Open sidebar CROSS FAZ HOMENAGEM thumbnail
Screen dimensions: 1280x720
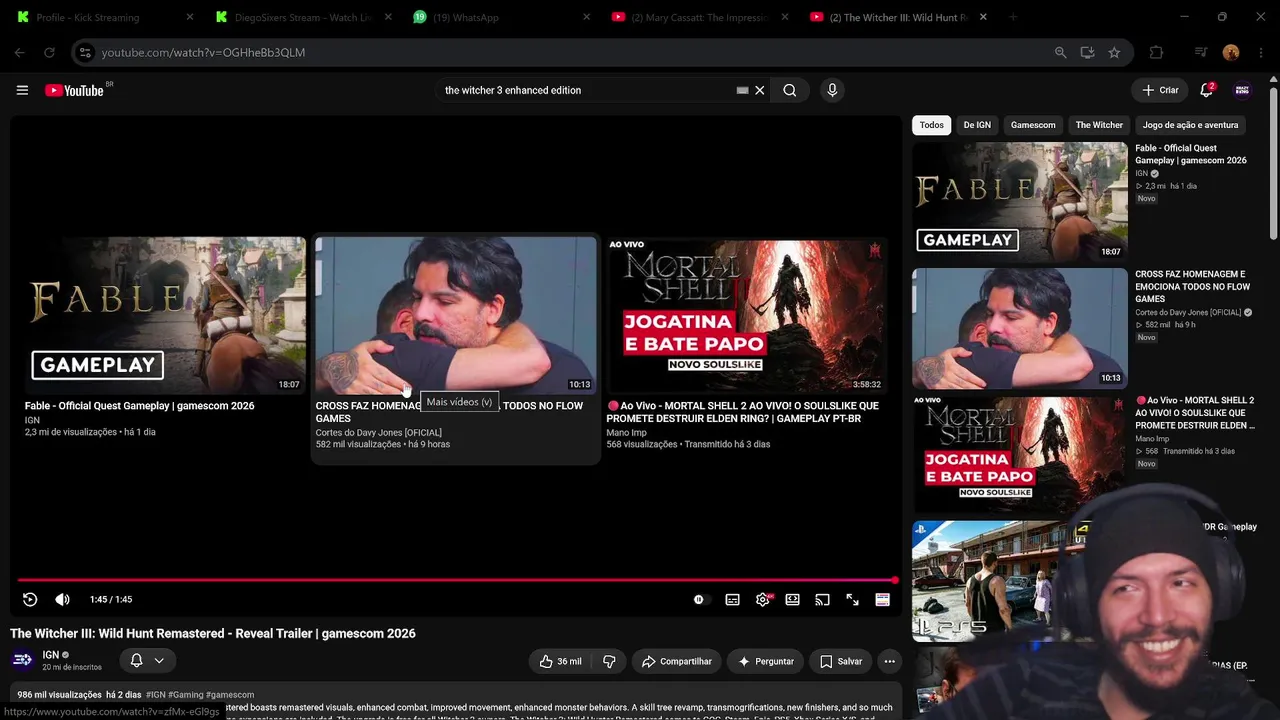point(1019,328)
